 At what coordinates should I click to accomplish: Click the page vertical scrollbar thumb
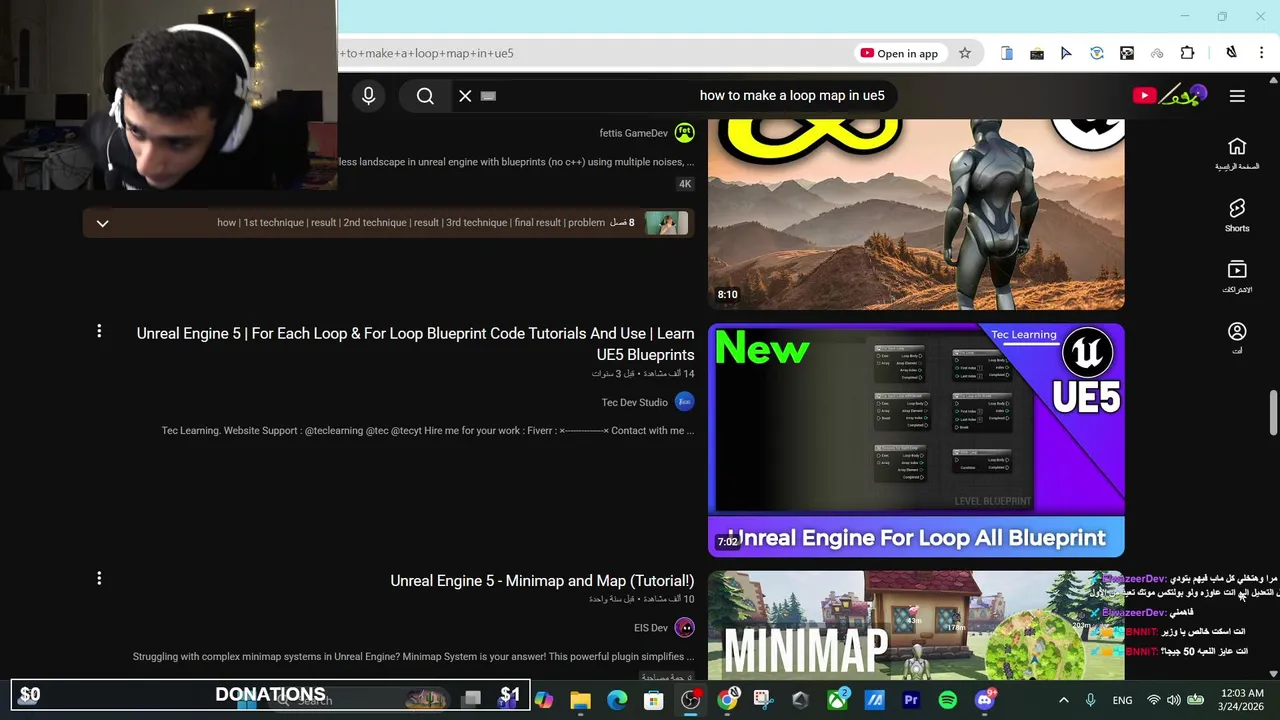click(1273, 413)
